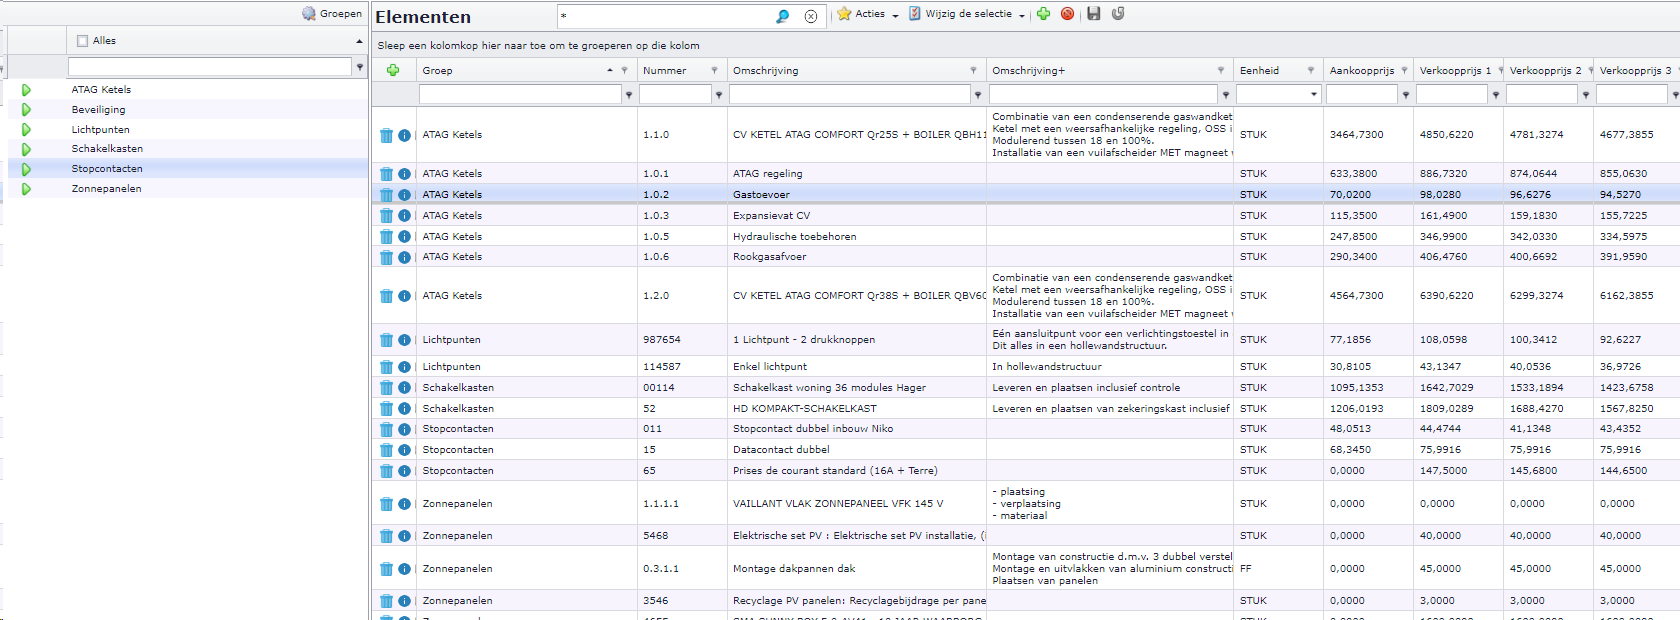
Task: Open the Acties dropdown menu
Action: [x=868, y=14]
